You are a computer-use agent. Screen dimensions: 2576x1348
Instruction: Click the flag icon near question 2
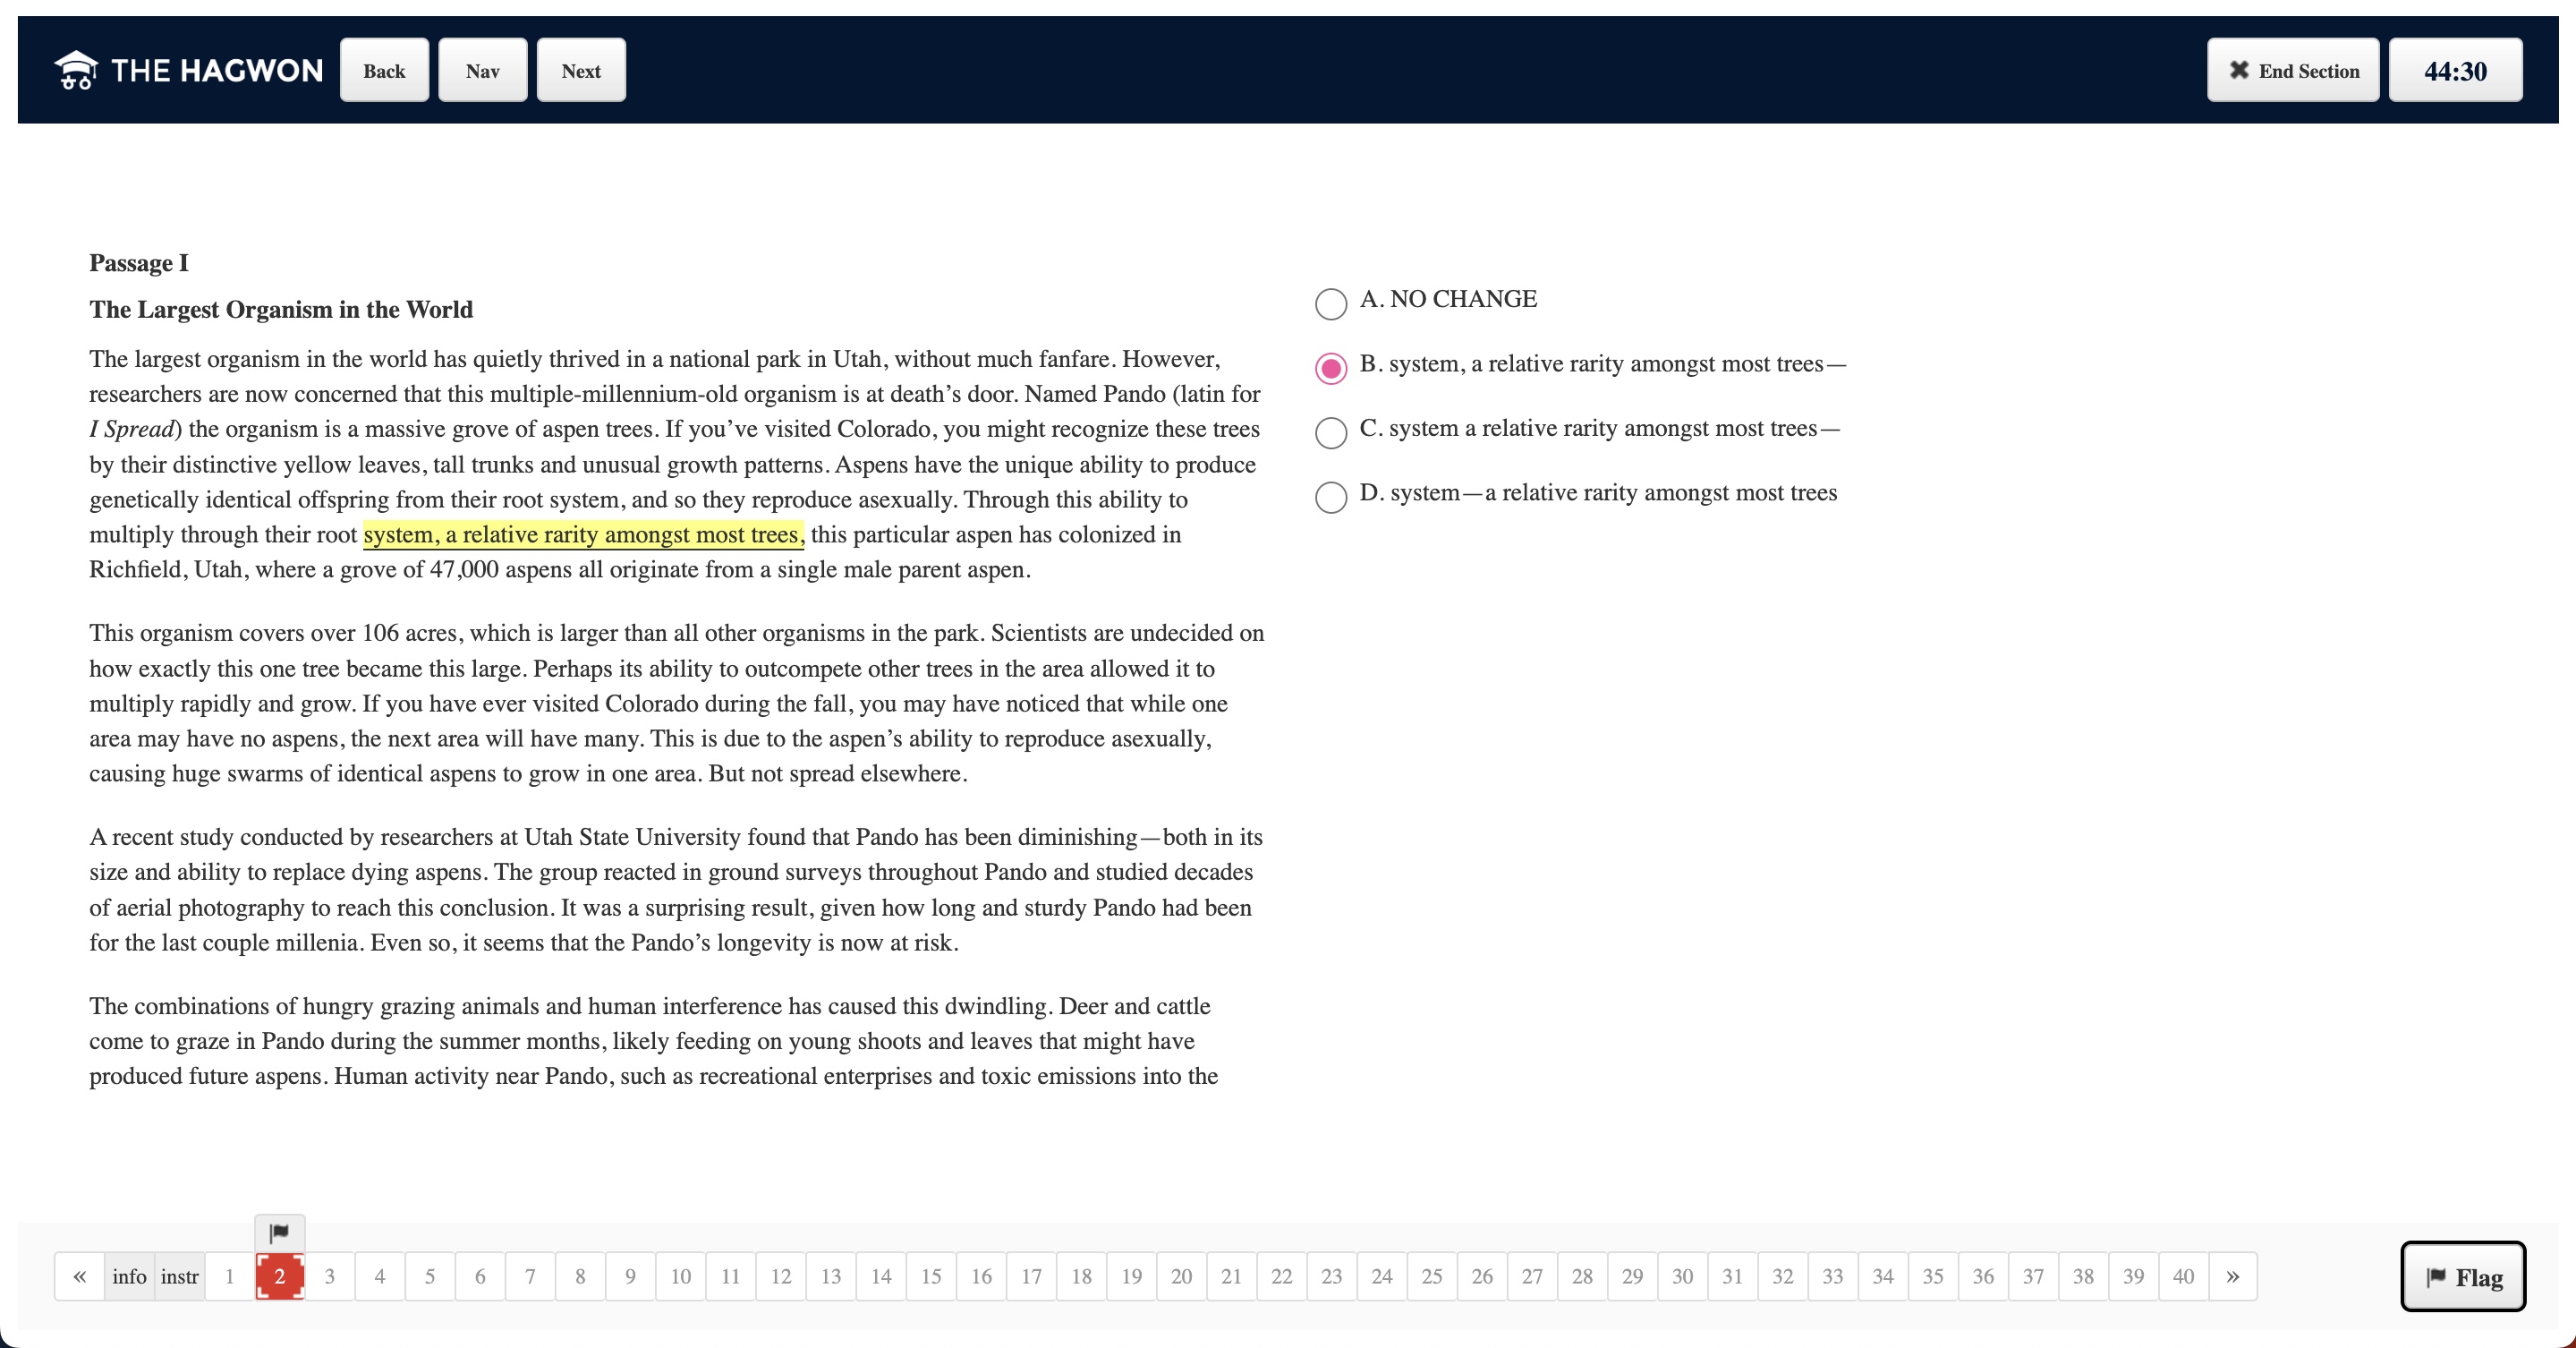tap(277, 1233)
